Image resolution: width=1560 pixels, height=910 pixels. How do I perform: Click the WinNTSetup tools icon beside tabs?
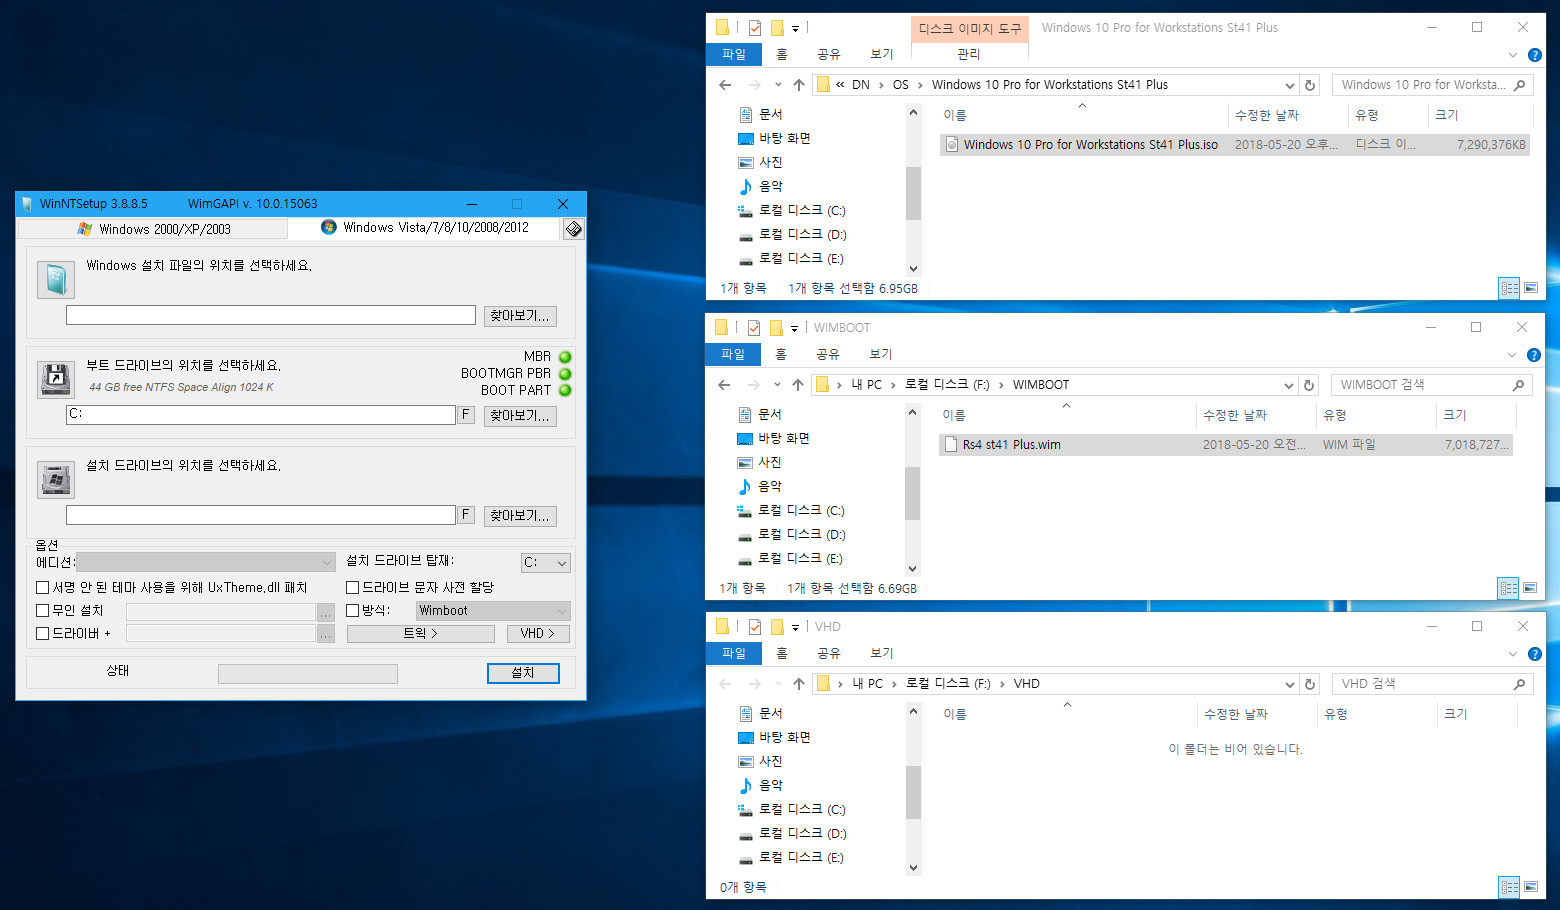click(573, 229)
